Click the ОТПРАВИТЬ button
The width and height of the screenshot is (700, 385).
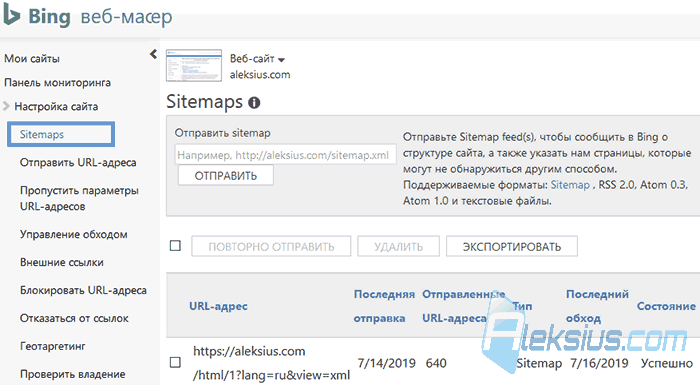[226, 176]
